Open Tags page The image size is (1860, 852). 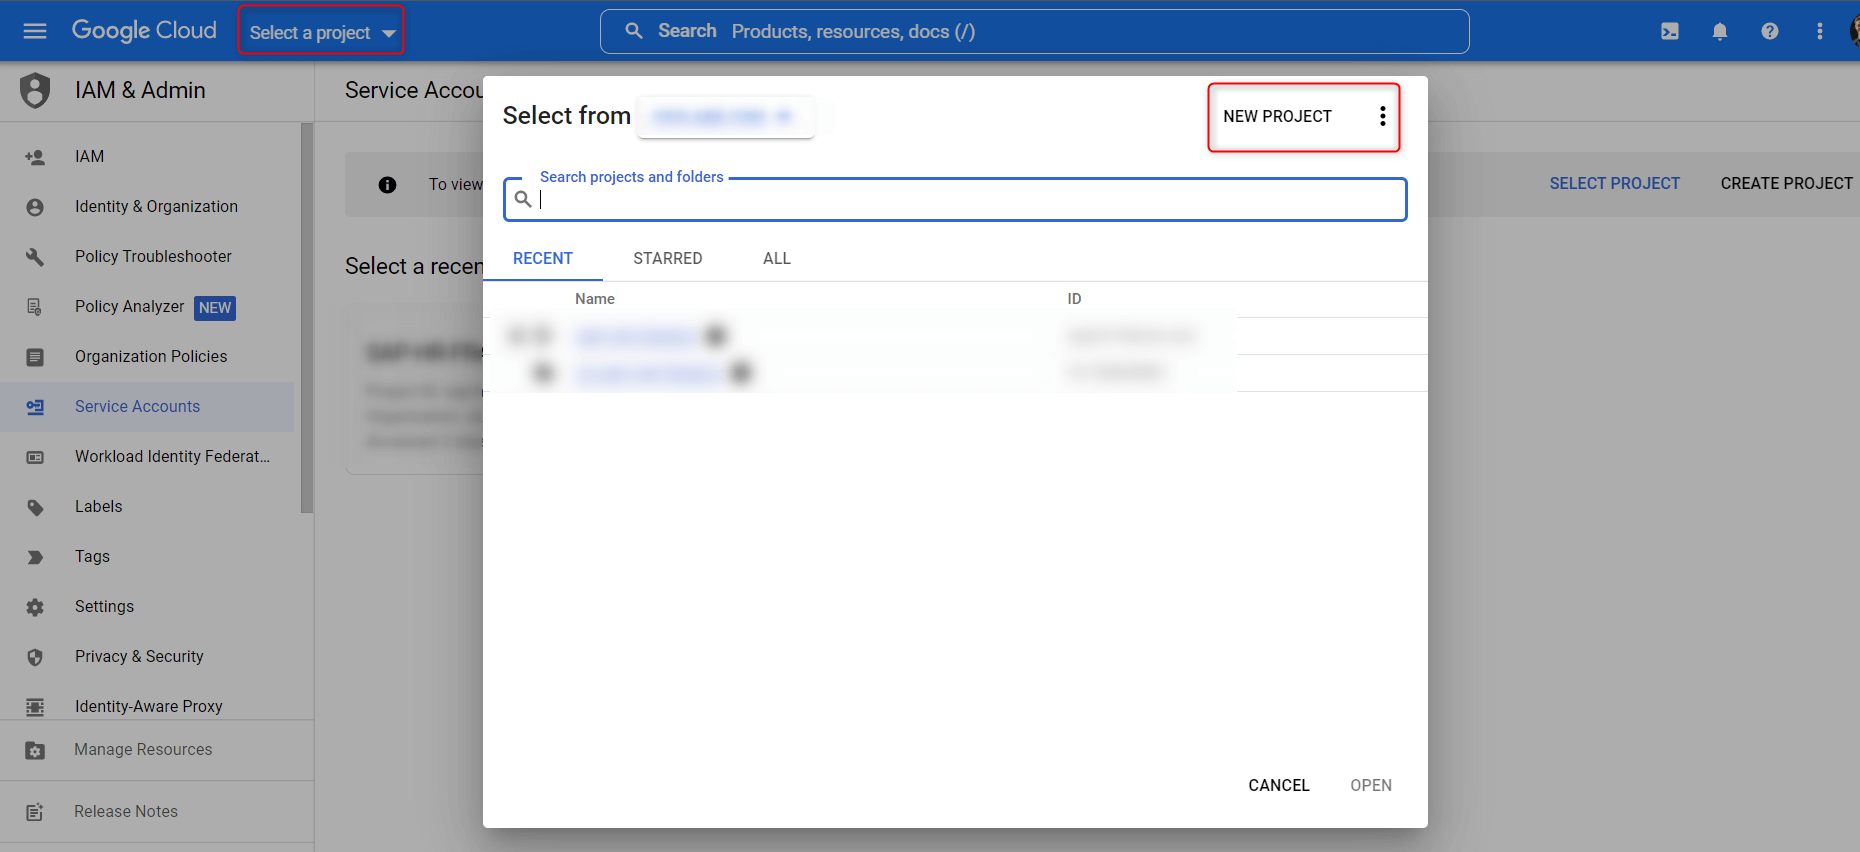92,556
